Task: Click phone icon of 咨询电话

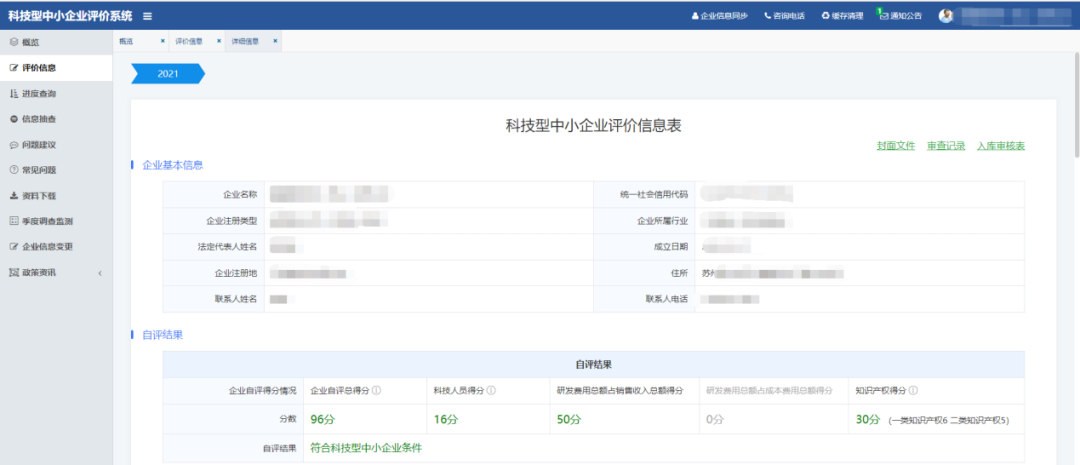Action: point(767,16)
